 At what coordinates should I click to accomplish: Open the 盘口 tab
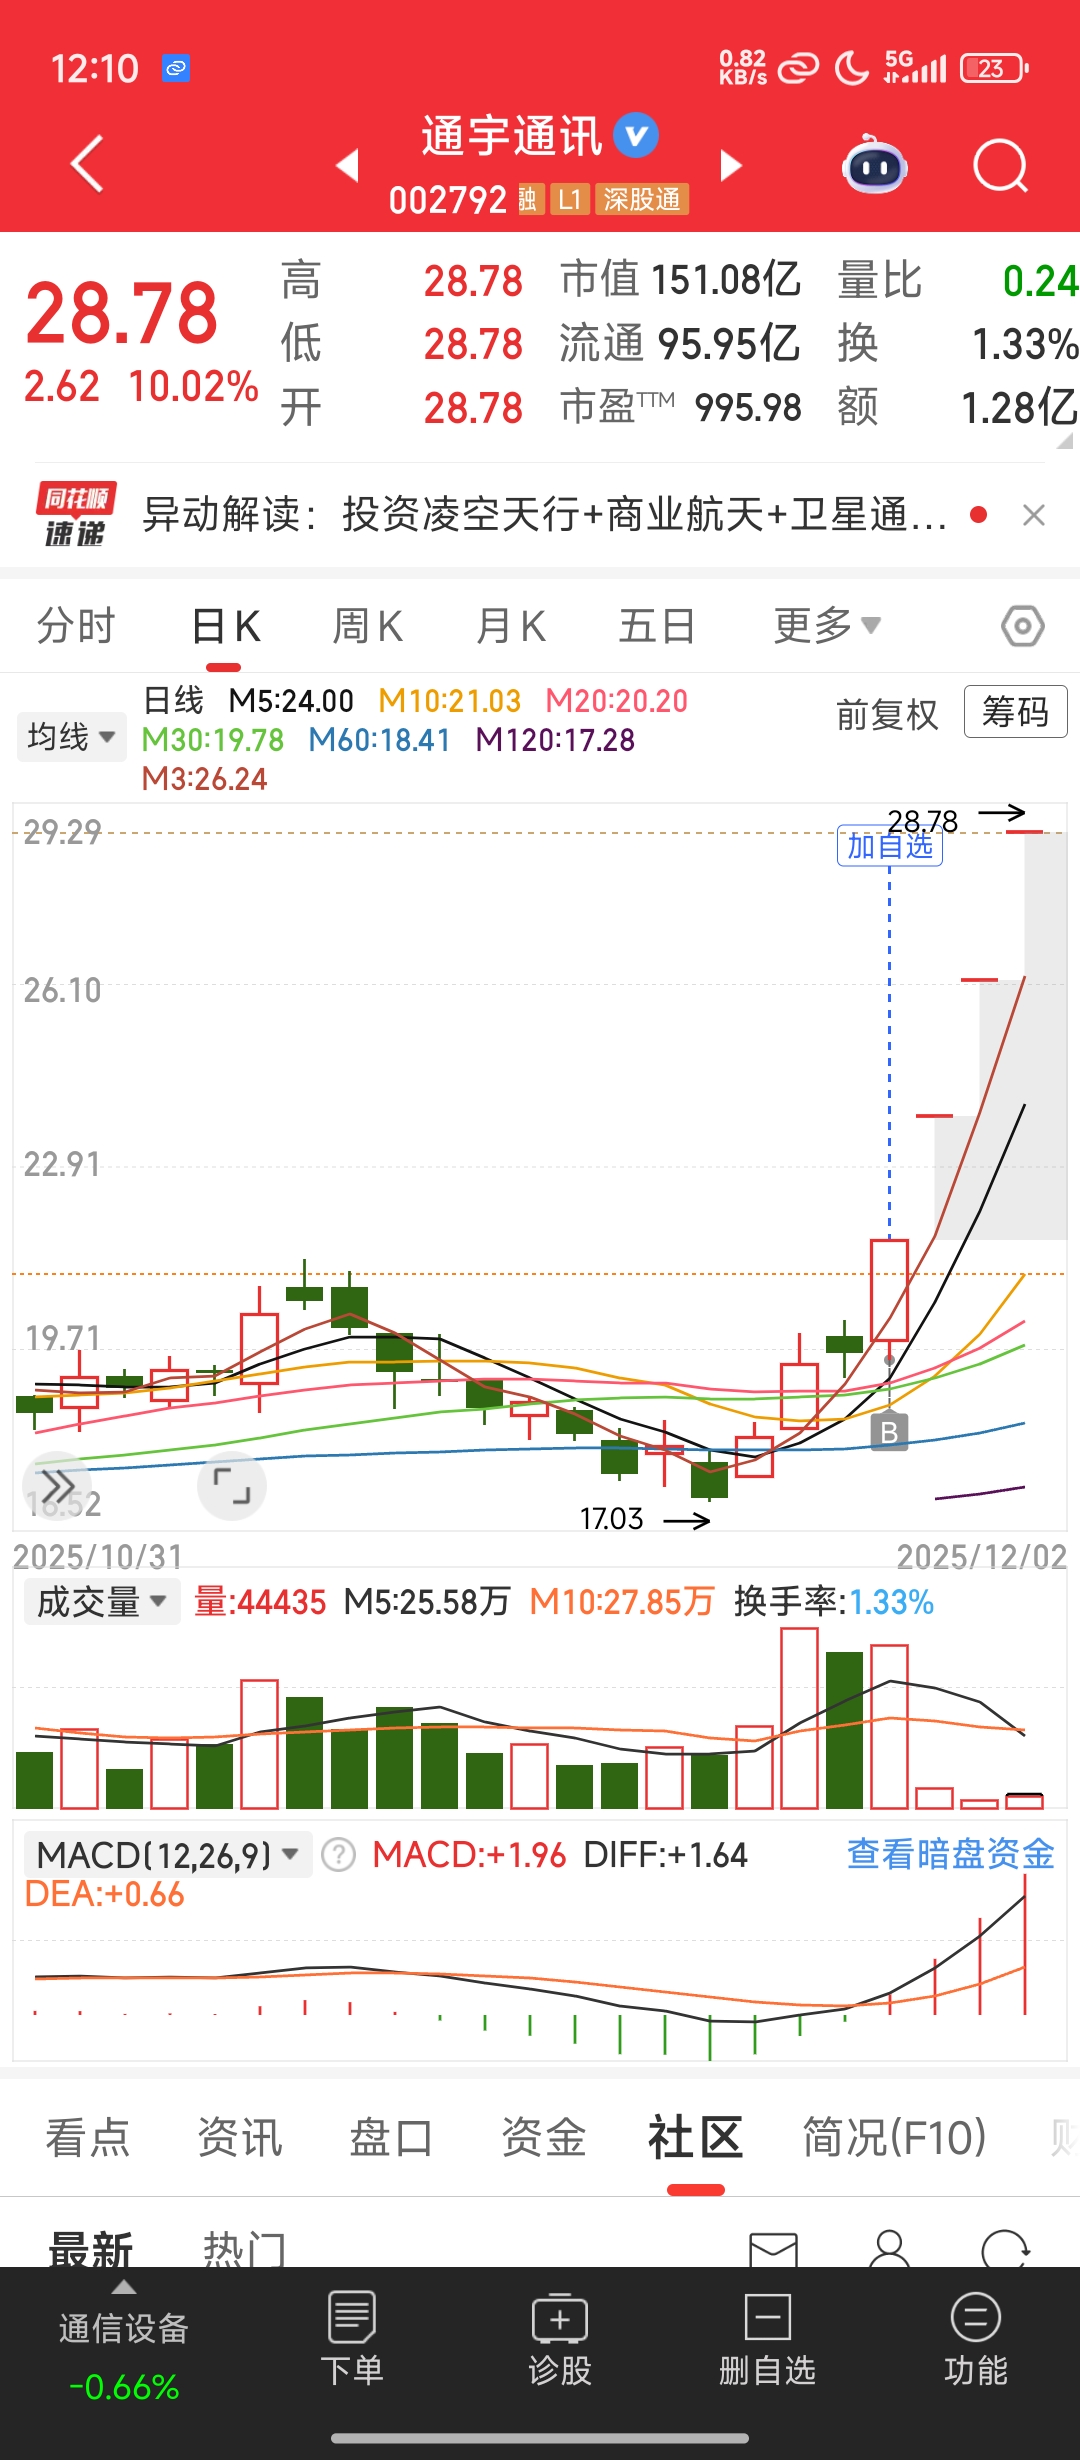(x=391, y=2138)
